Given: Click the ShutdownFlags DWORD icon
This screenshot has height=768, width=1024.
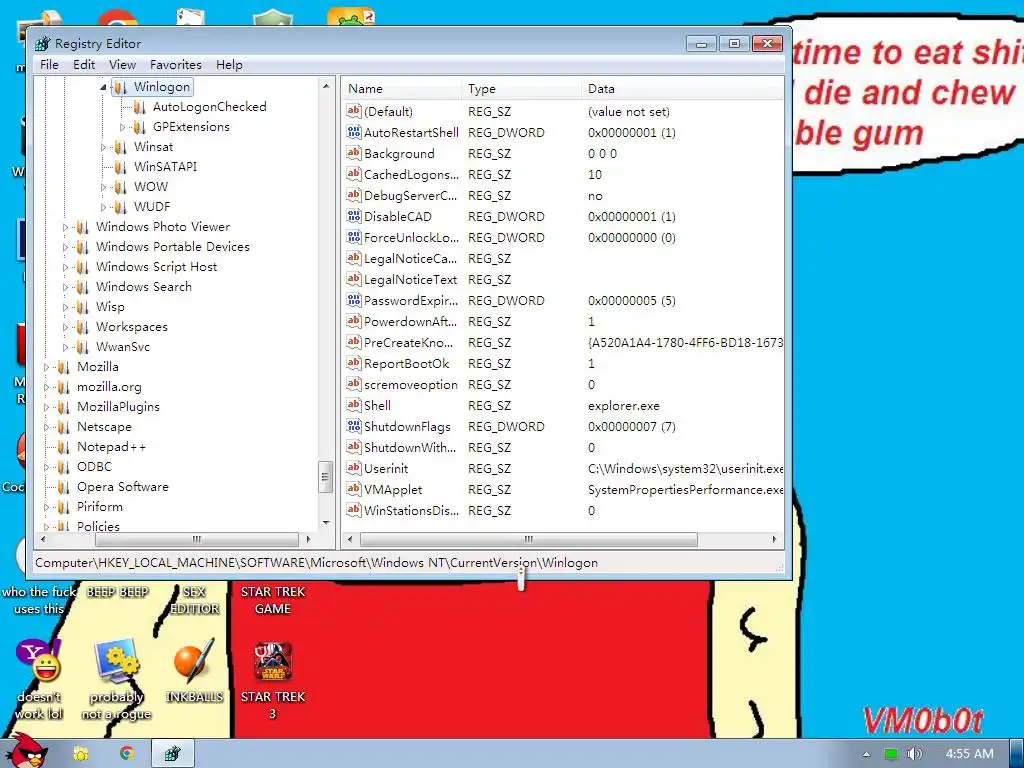Looking at the screenshot, I should pos(353,426).
